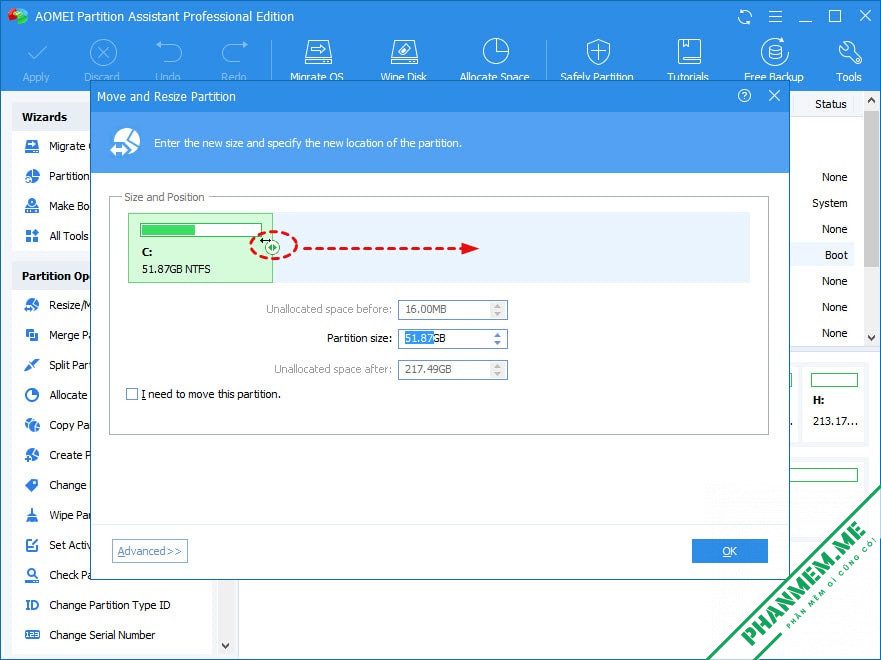Click the dialog help question mark icon
This screenshot has width=881, height=660.
click(744, 96)
